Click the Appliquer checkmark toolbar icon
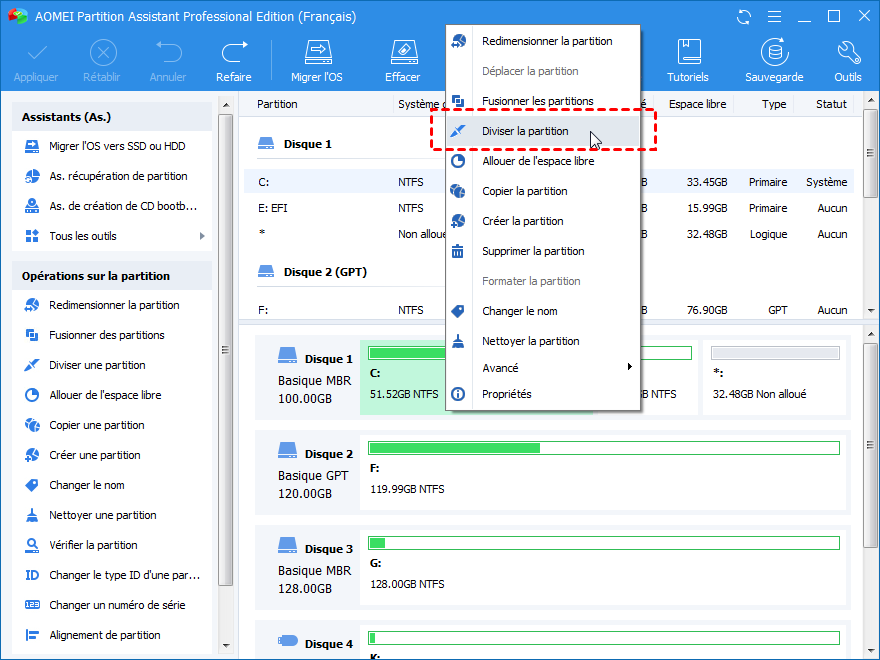 coord(36,54)
